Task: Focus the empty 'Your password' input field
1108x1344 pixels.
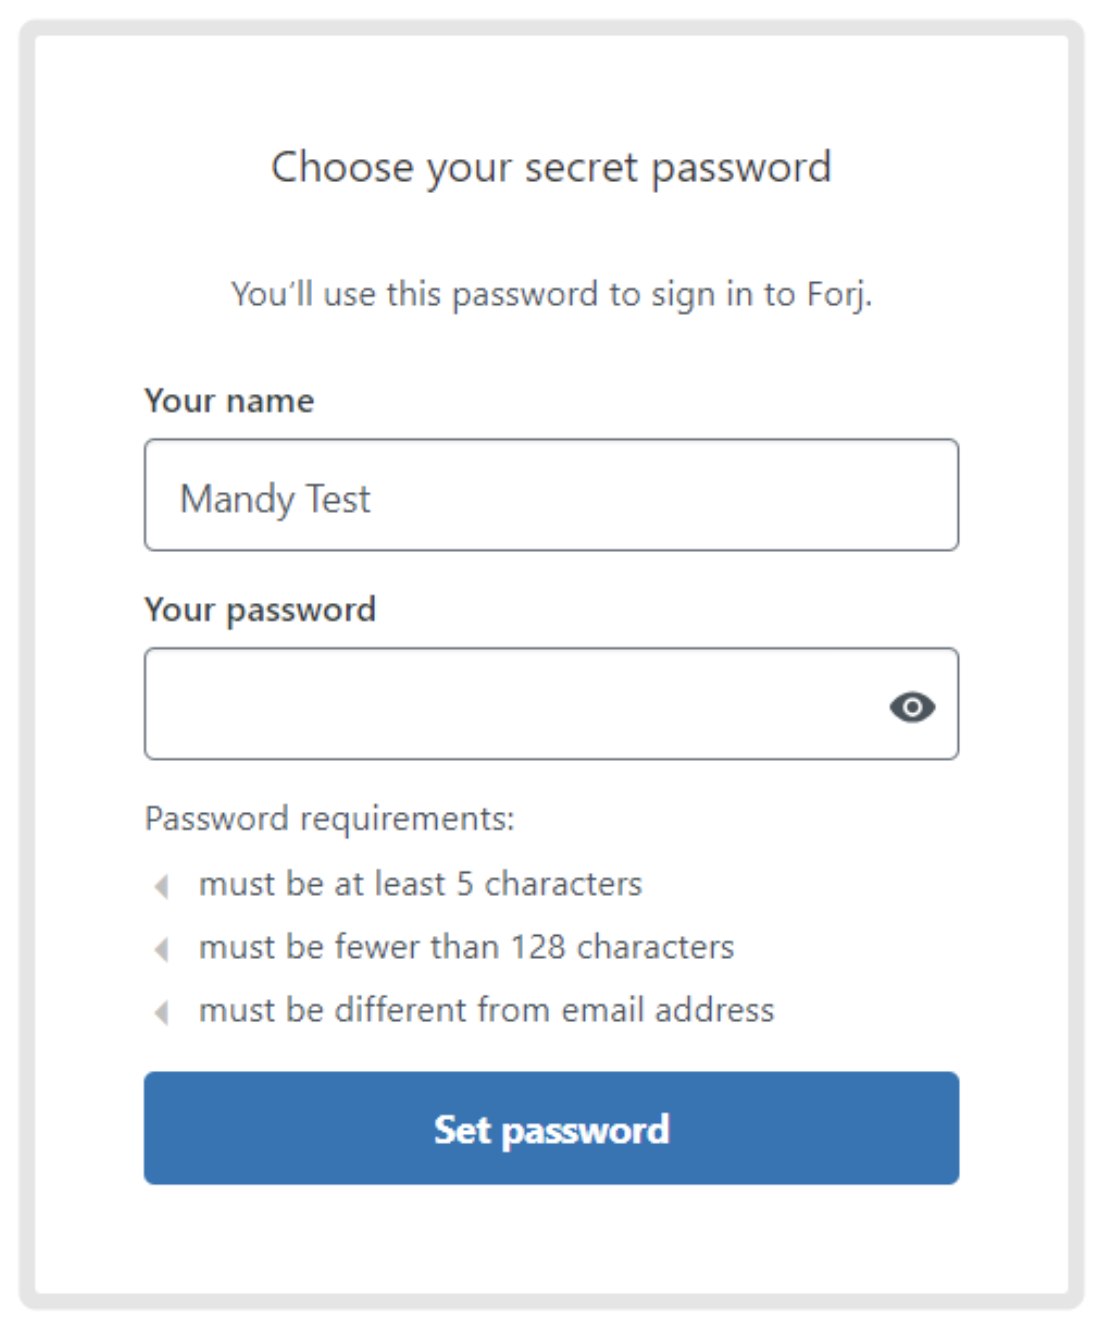Action: point(551,704)
